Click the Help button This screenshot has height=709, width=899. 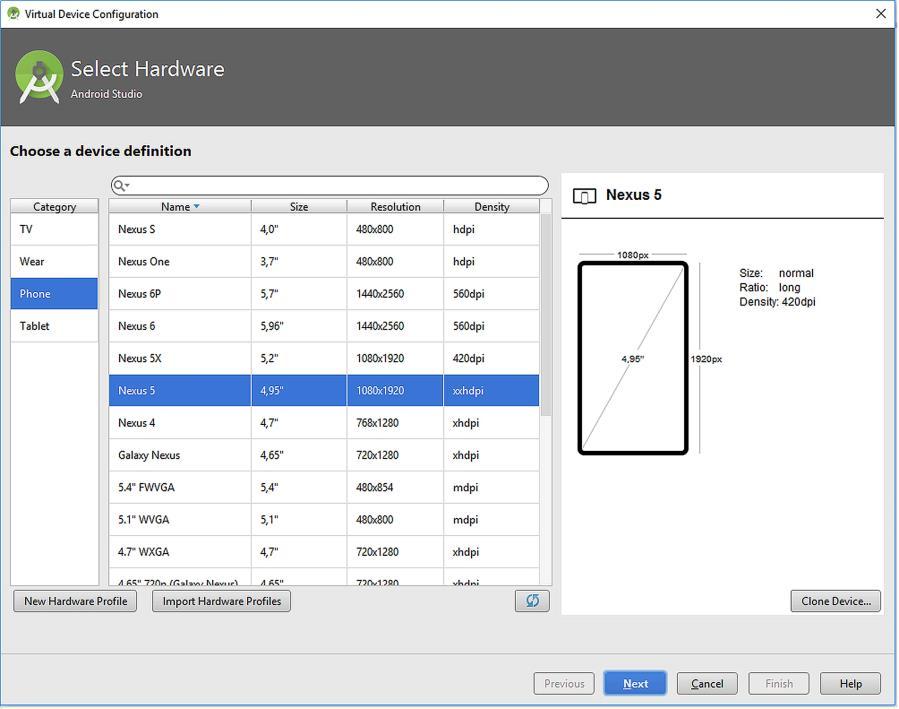850,683
